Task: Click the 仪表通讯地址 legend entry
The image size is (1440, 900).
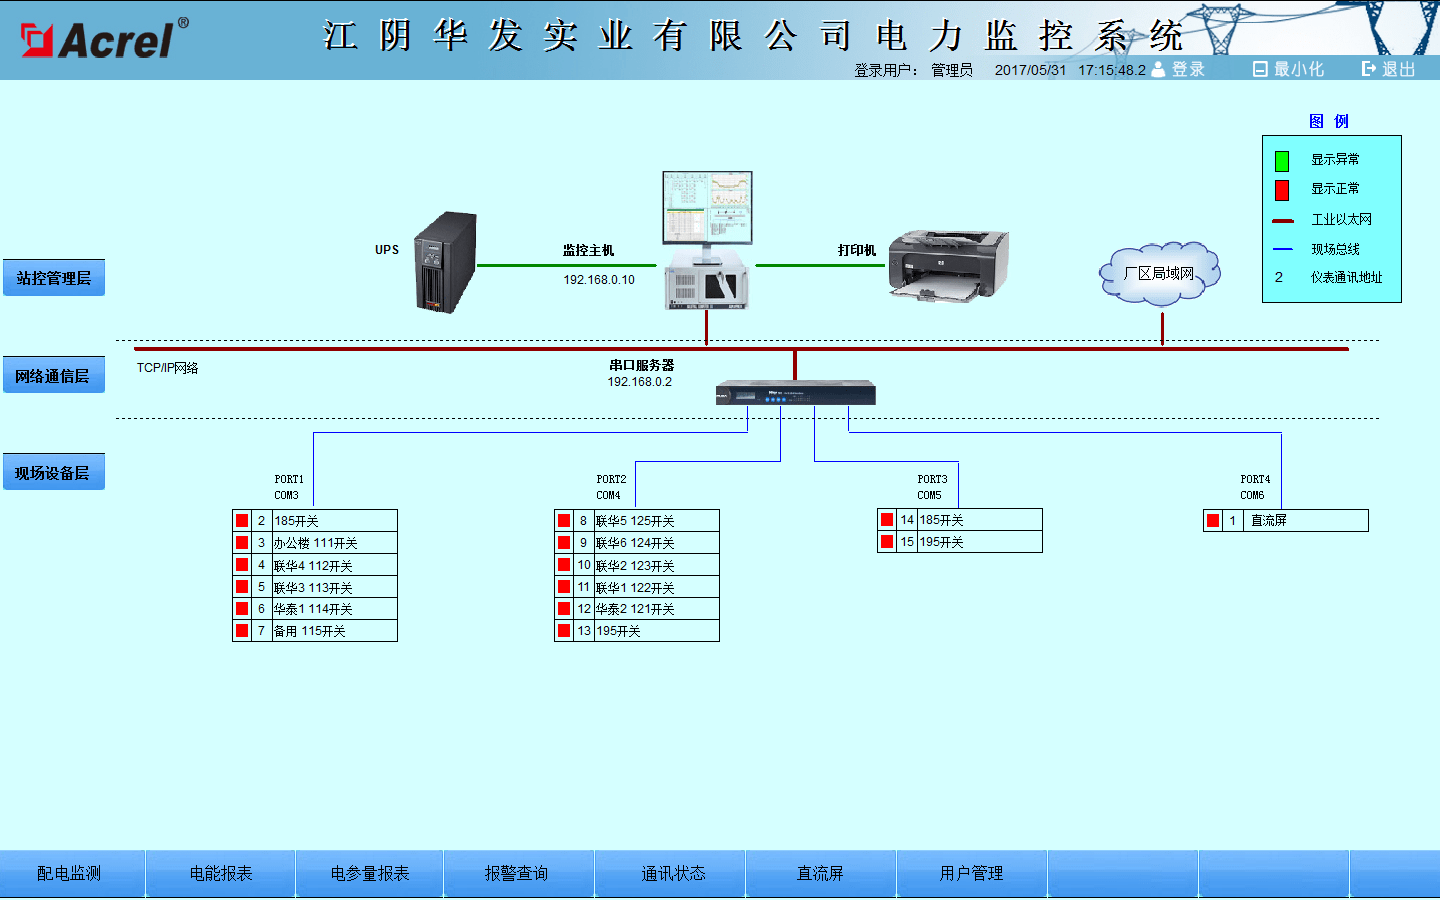Action: click(1346, 277)
